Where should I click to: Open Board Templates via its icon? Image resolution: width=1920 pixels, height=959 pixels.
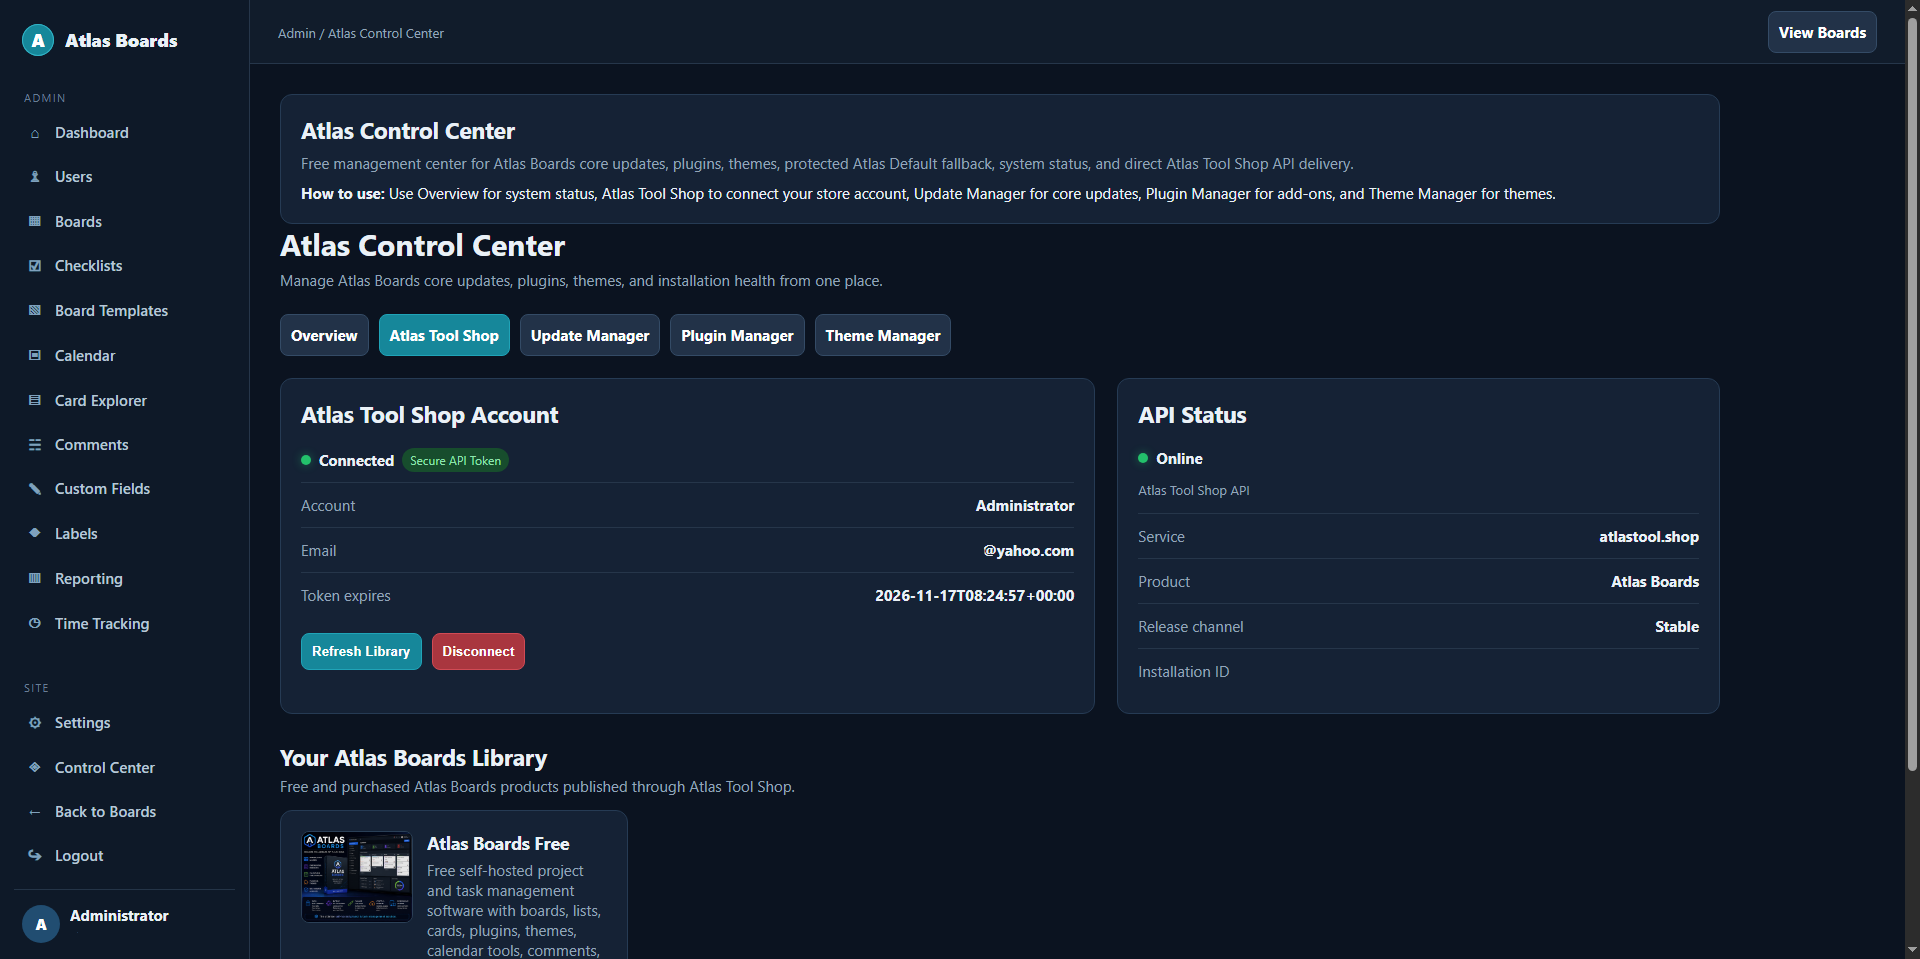coord(35,311)
